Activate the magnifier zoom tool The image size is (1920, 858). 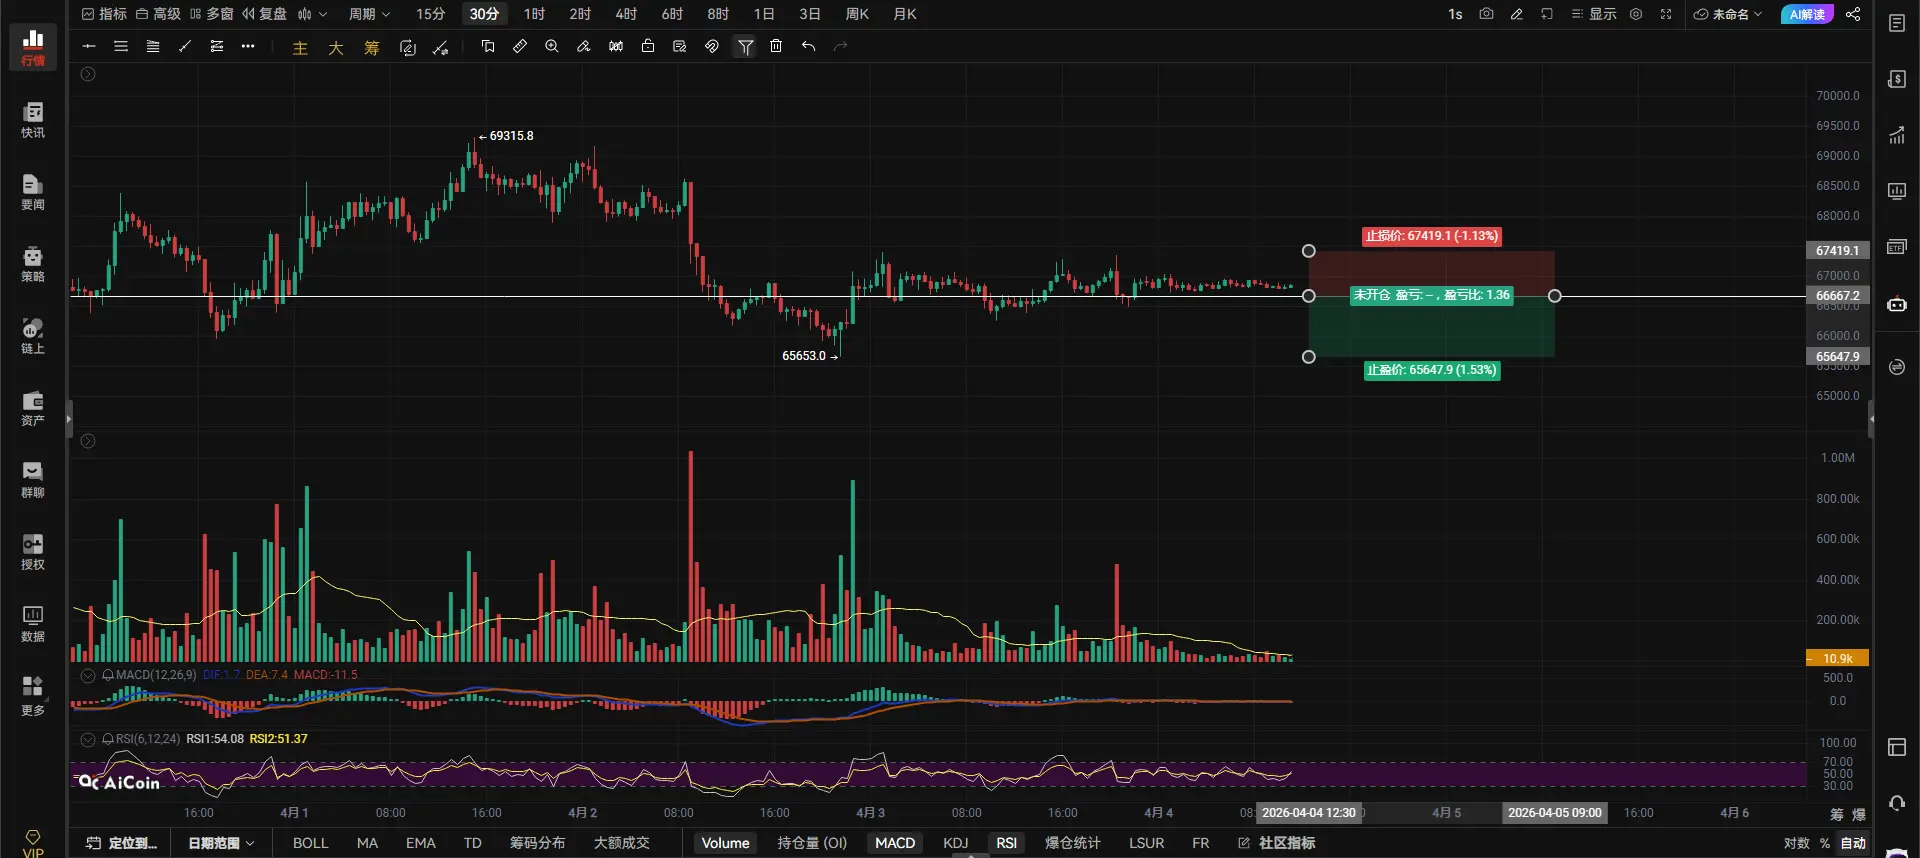552,46
